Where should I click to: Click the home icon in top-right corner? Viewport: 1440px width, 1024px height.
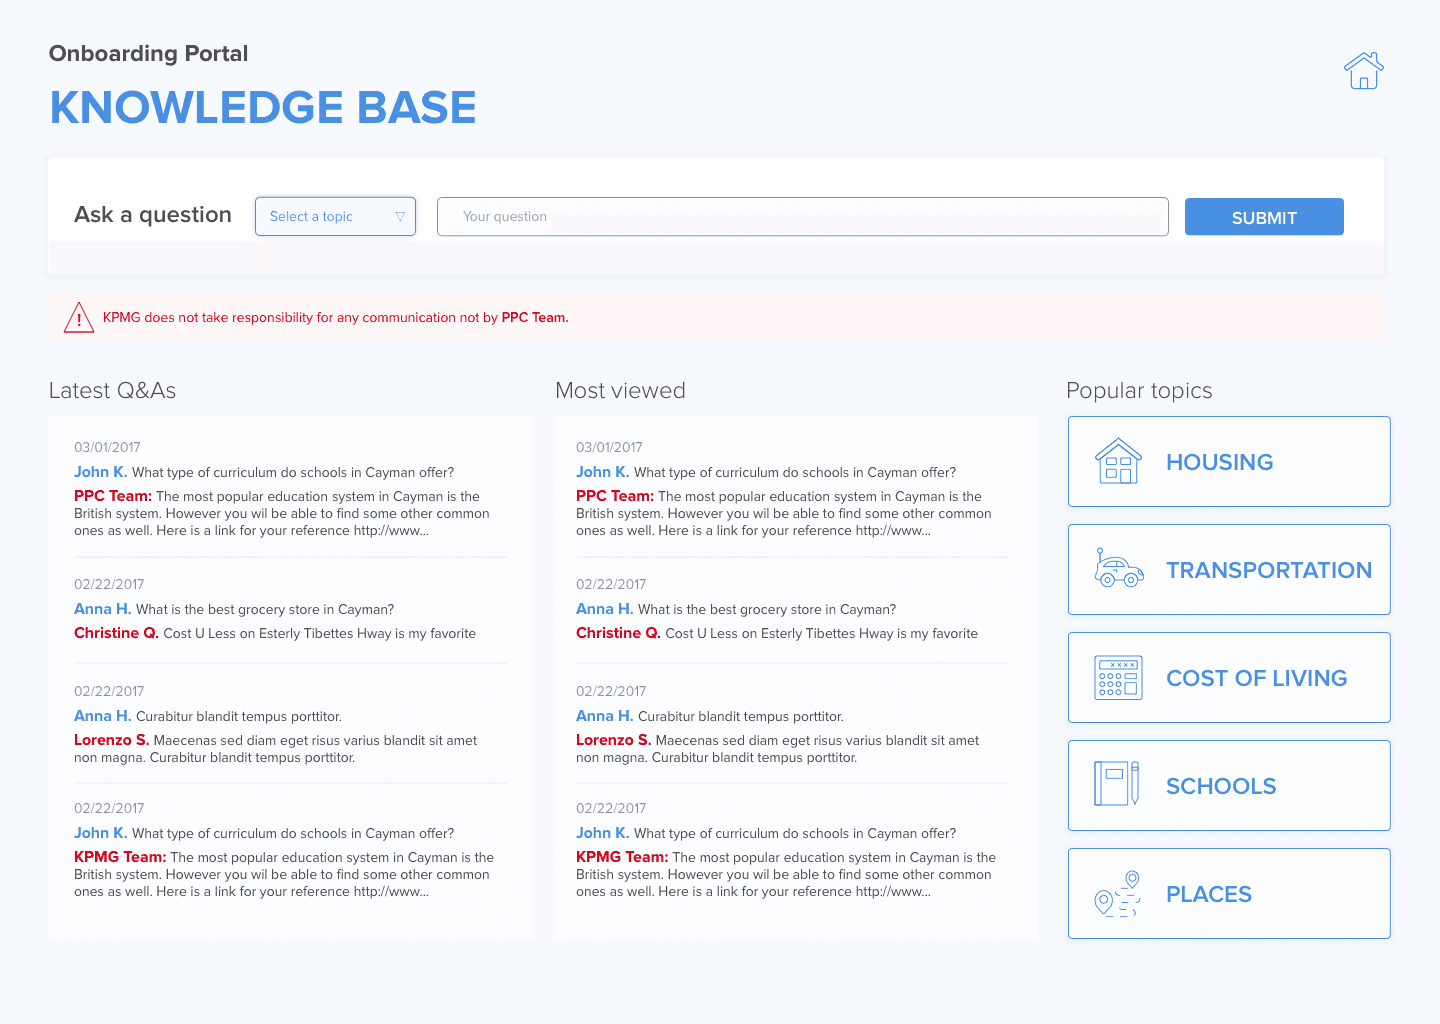1363,71
